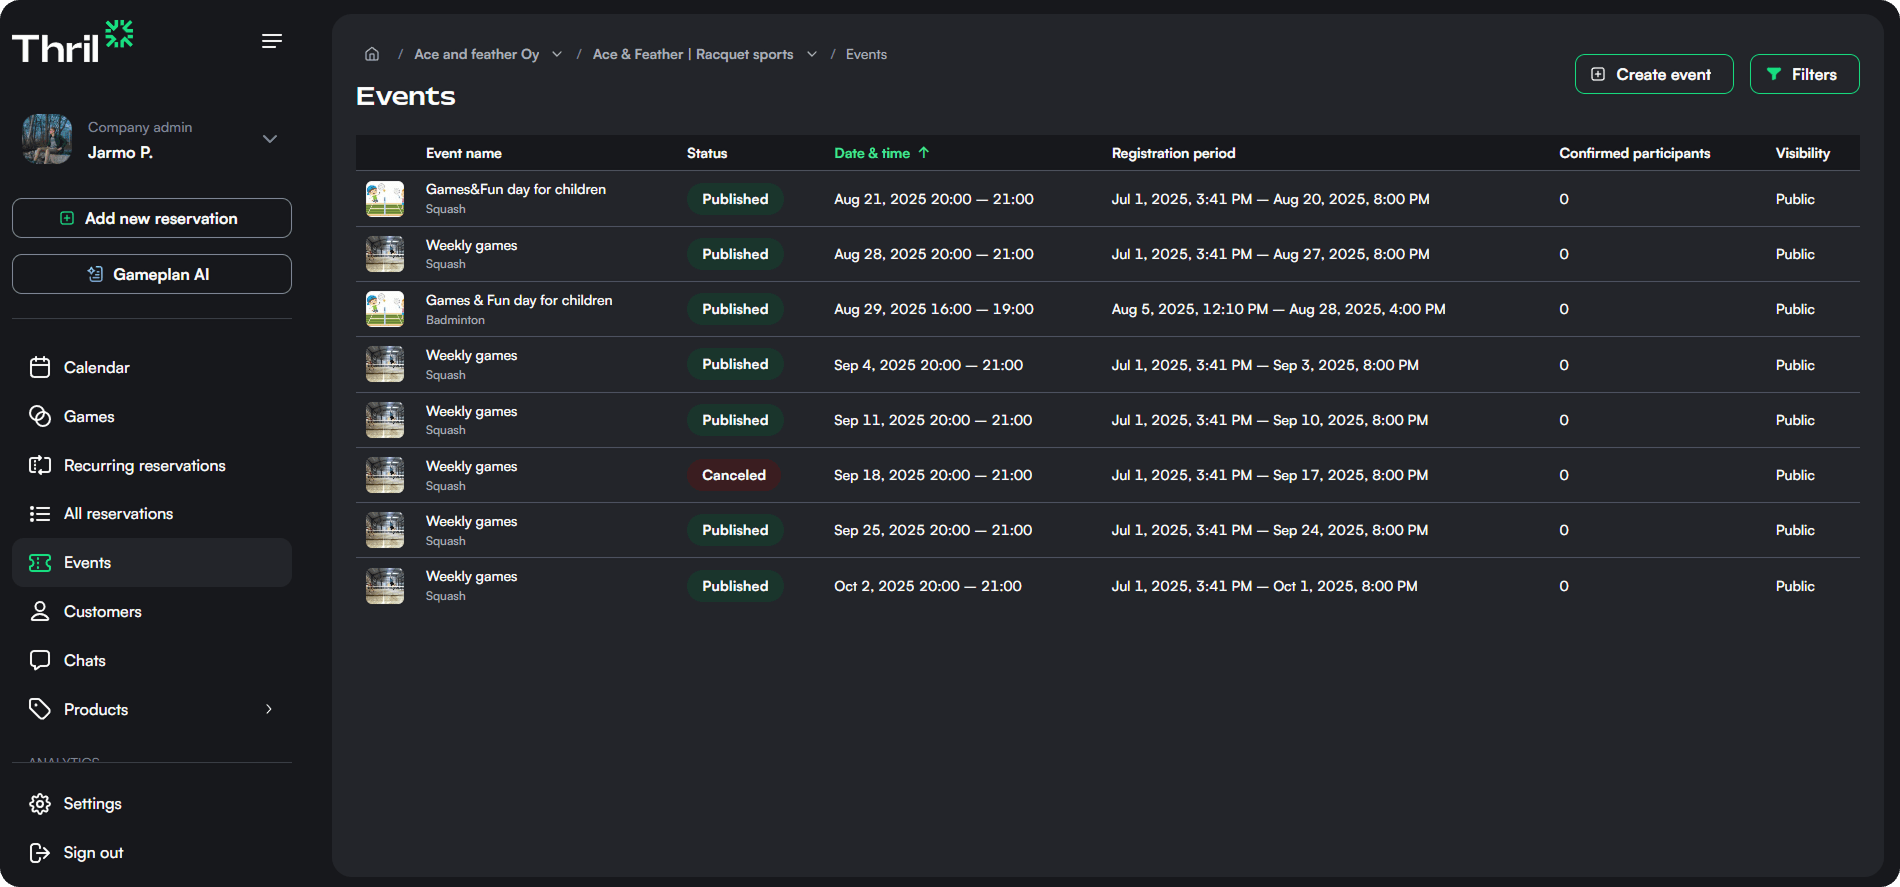Viewport: 1900px width, 887px height.
Task: Open Settings via gear icon
Action: [x=40, y=804]
